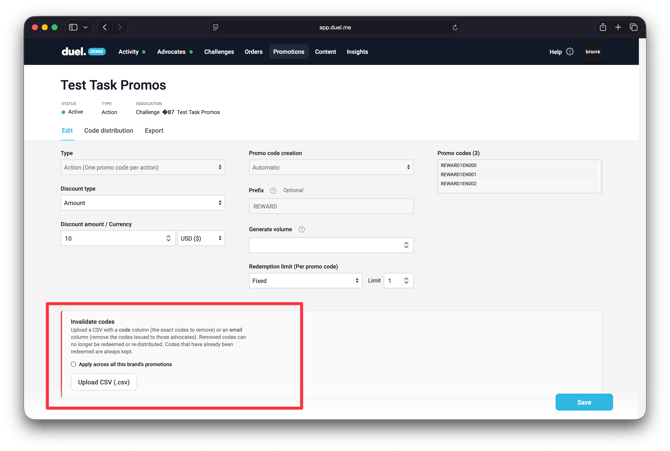Open the Content menu

point(326,52)
